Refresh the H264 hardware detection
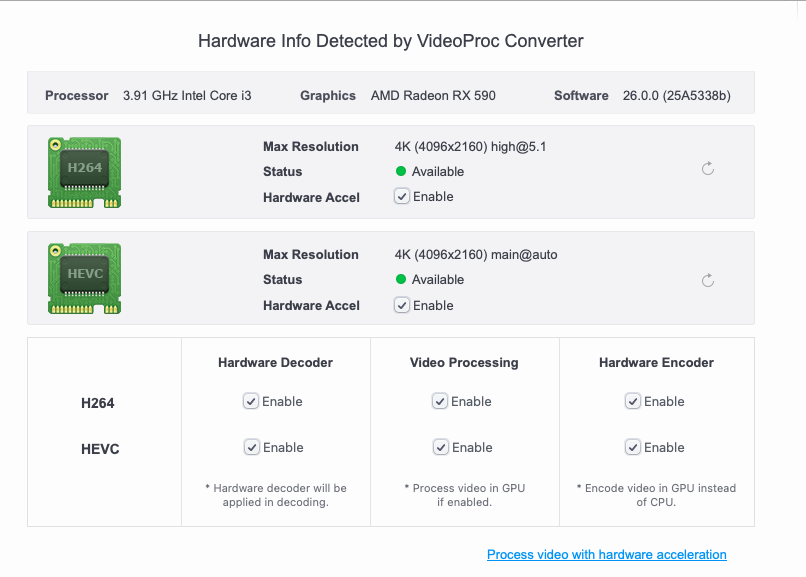806x577 pixels. point(708,169)
